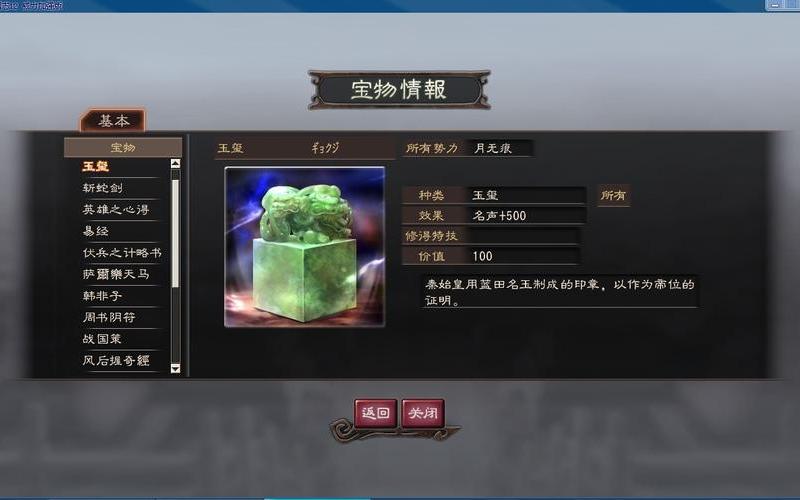
Task: Select 英雄之心得 from the list
Action: [x=117, y=209]
